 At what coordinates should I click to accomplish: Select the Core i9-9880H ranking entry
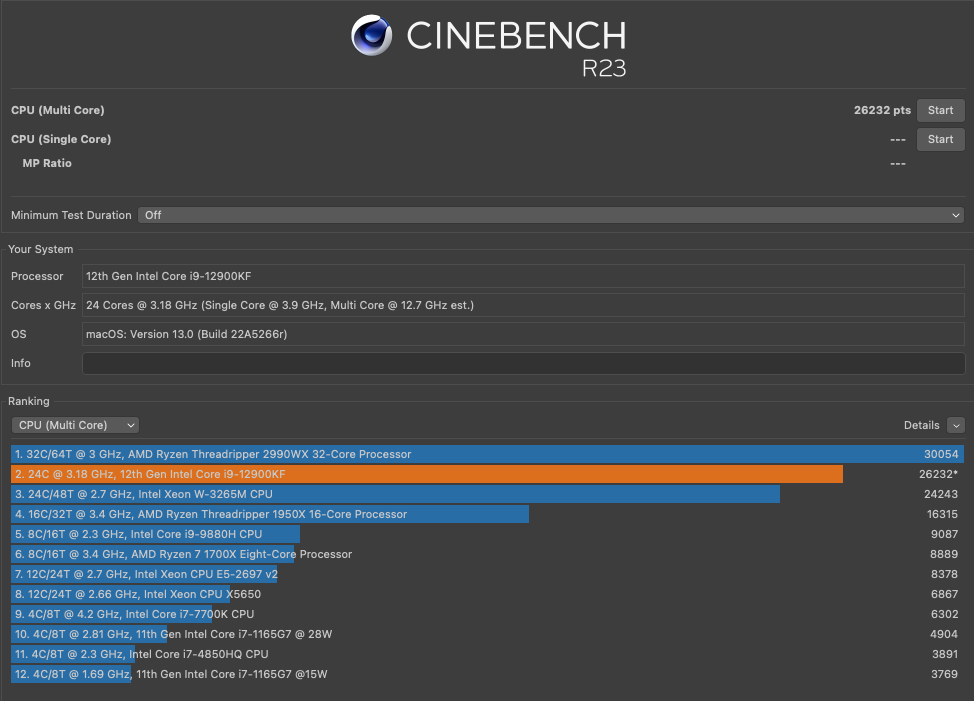point(156,534)
